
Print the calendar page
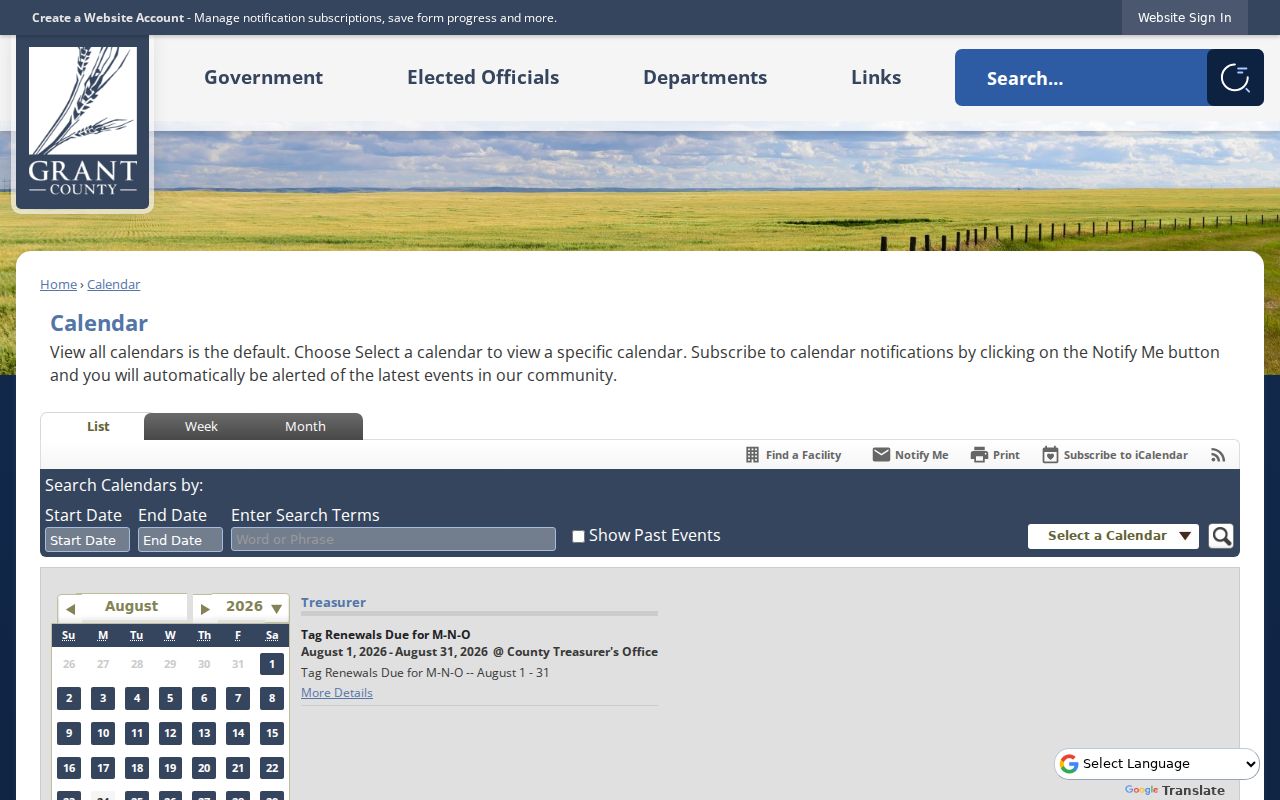[995, 455]
